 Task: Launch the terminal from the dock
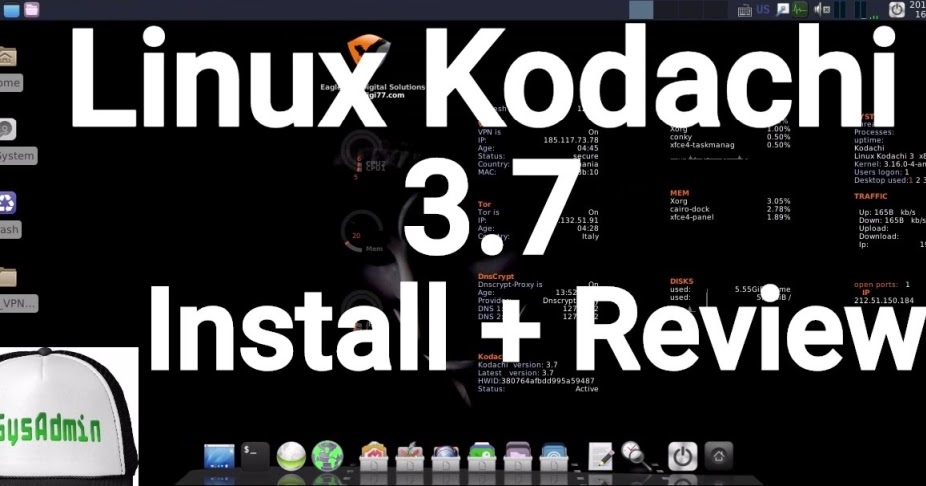click(255, 456)
